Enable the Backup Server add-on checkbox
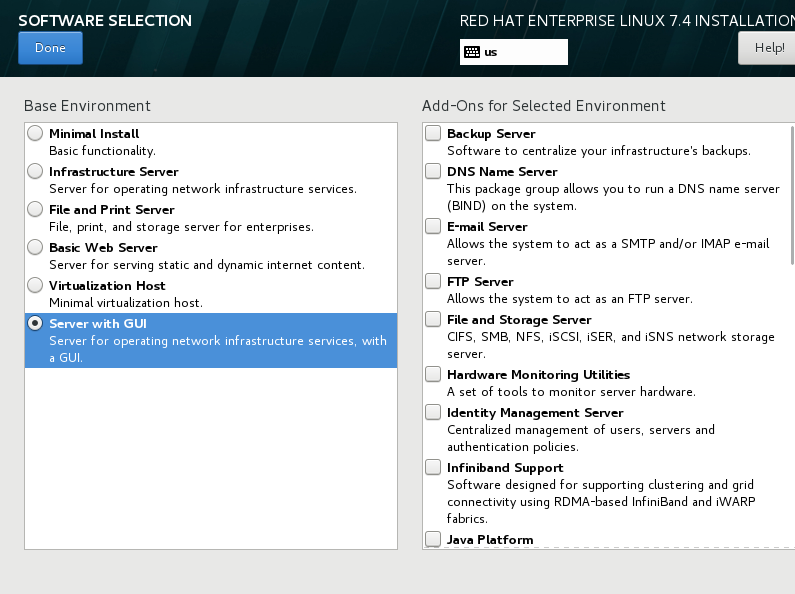Screen dimensions: 795x594 [x=433, y=133]
